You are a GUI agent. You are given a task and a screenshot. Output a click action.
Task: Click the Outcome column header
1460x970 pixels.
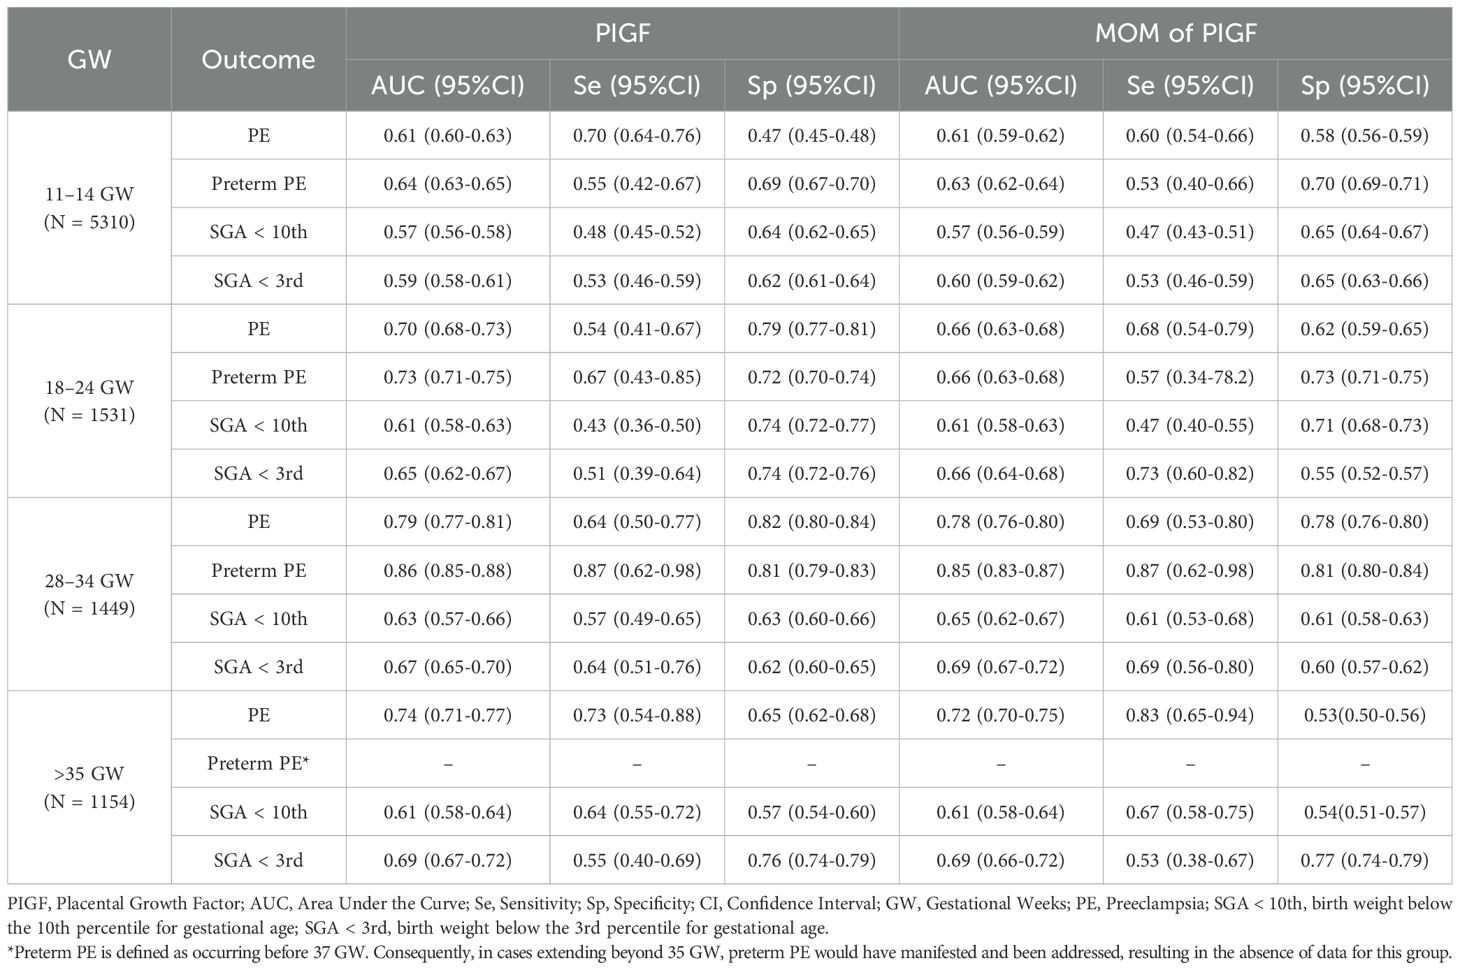258,59
